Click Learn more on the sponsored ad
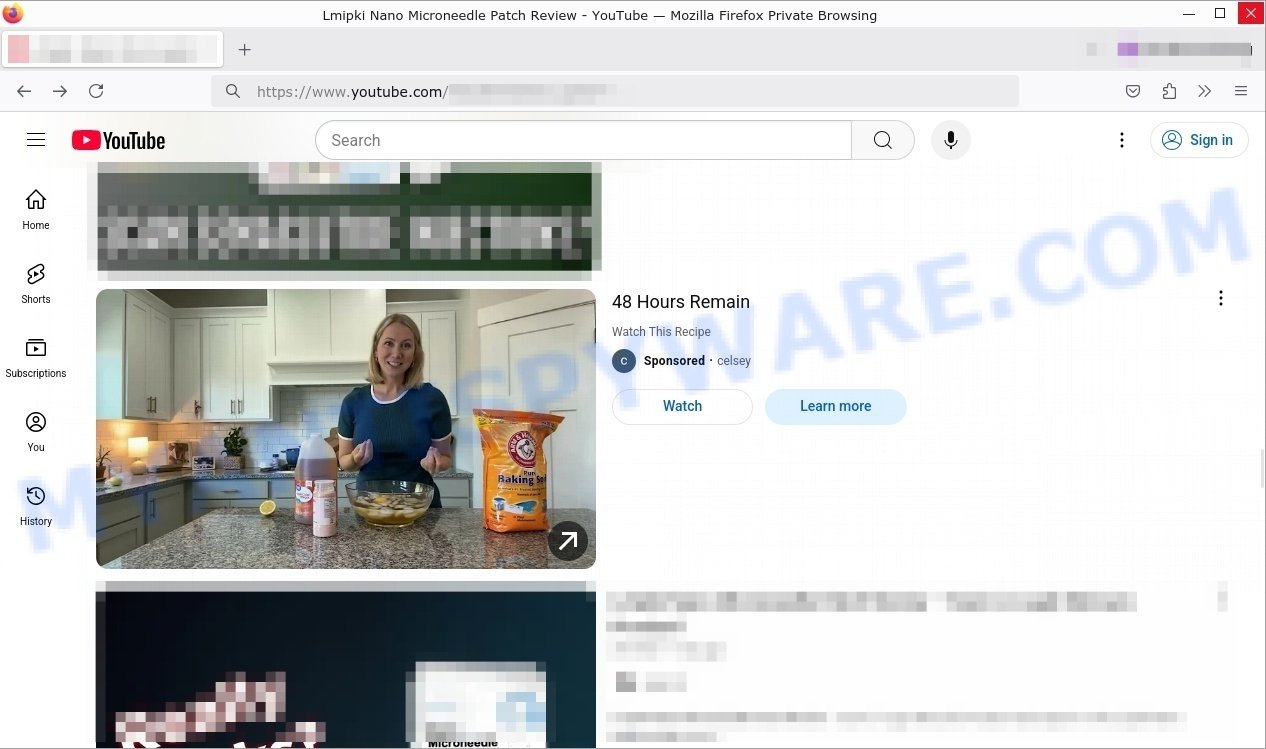Image resolution: width=1266 pixels, height=749 pixels. pos(835,406)
